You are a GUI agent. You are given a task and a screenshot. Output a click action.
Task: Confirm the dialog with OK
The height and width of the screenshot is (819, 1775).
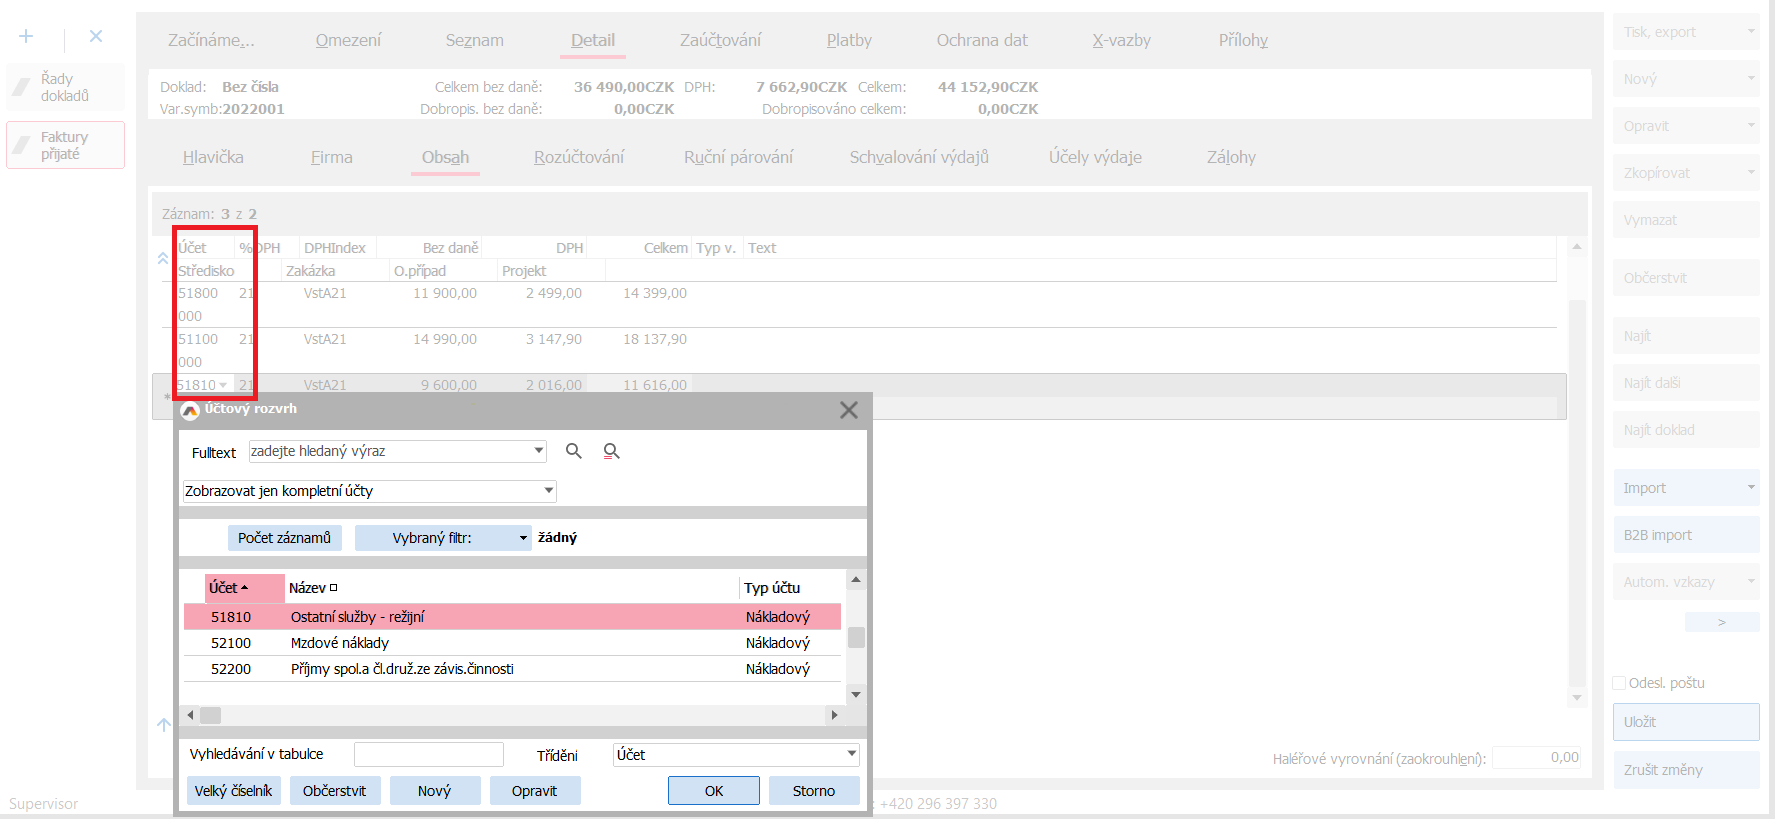[x=713, y=790]
